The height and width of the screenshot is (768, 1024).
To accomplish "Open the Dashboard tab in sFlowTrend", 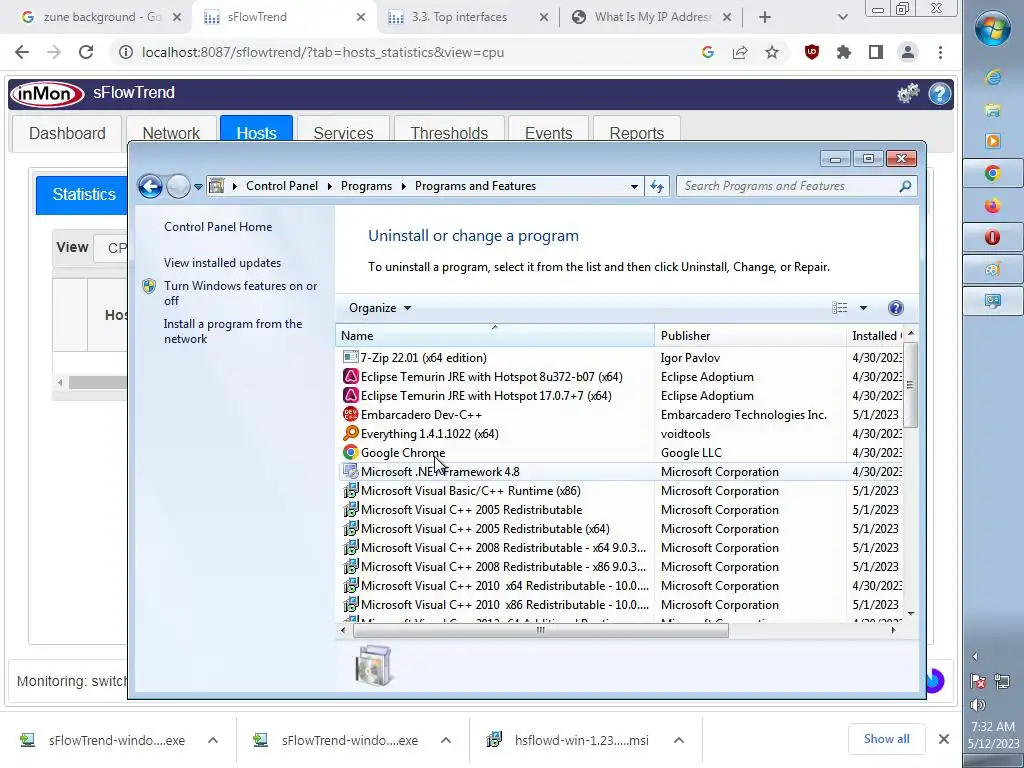I will [67, 133].
